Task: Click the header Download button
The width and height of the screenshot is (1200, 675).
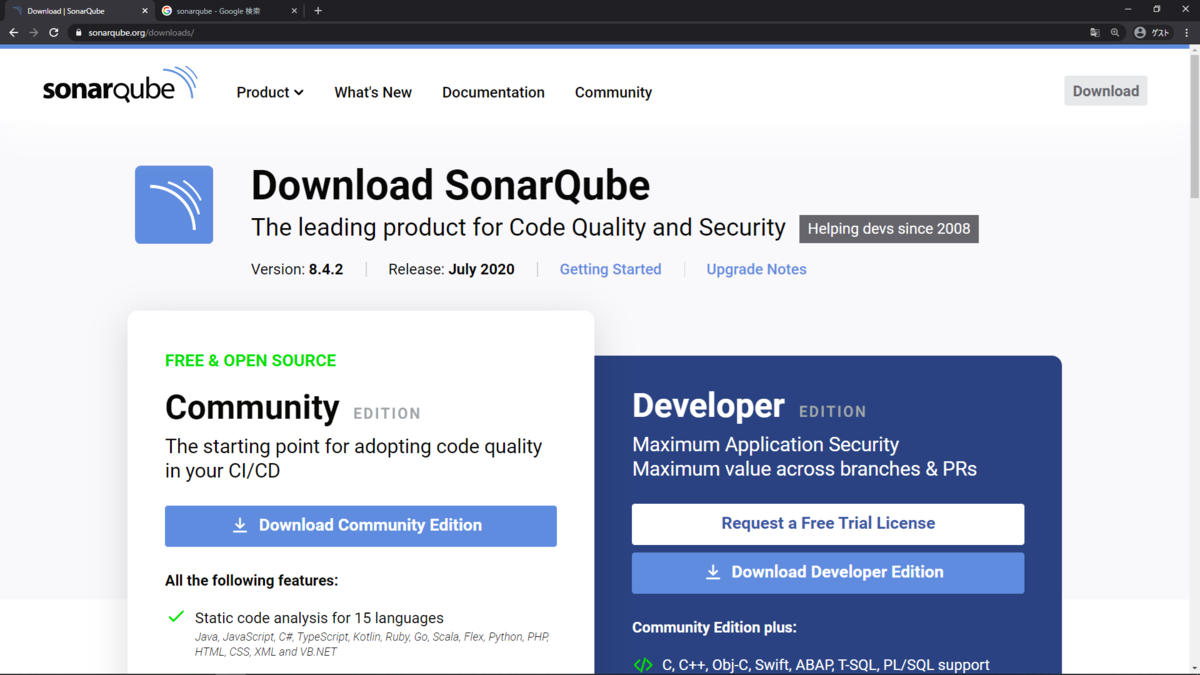Action: (1106, 91)
